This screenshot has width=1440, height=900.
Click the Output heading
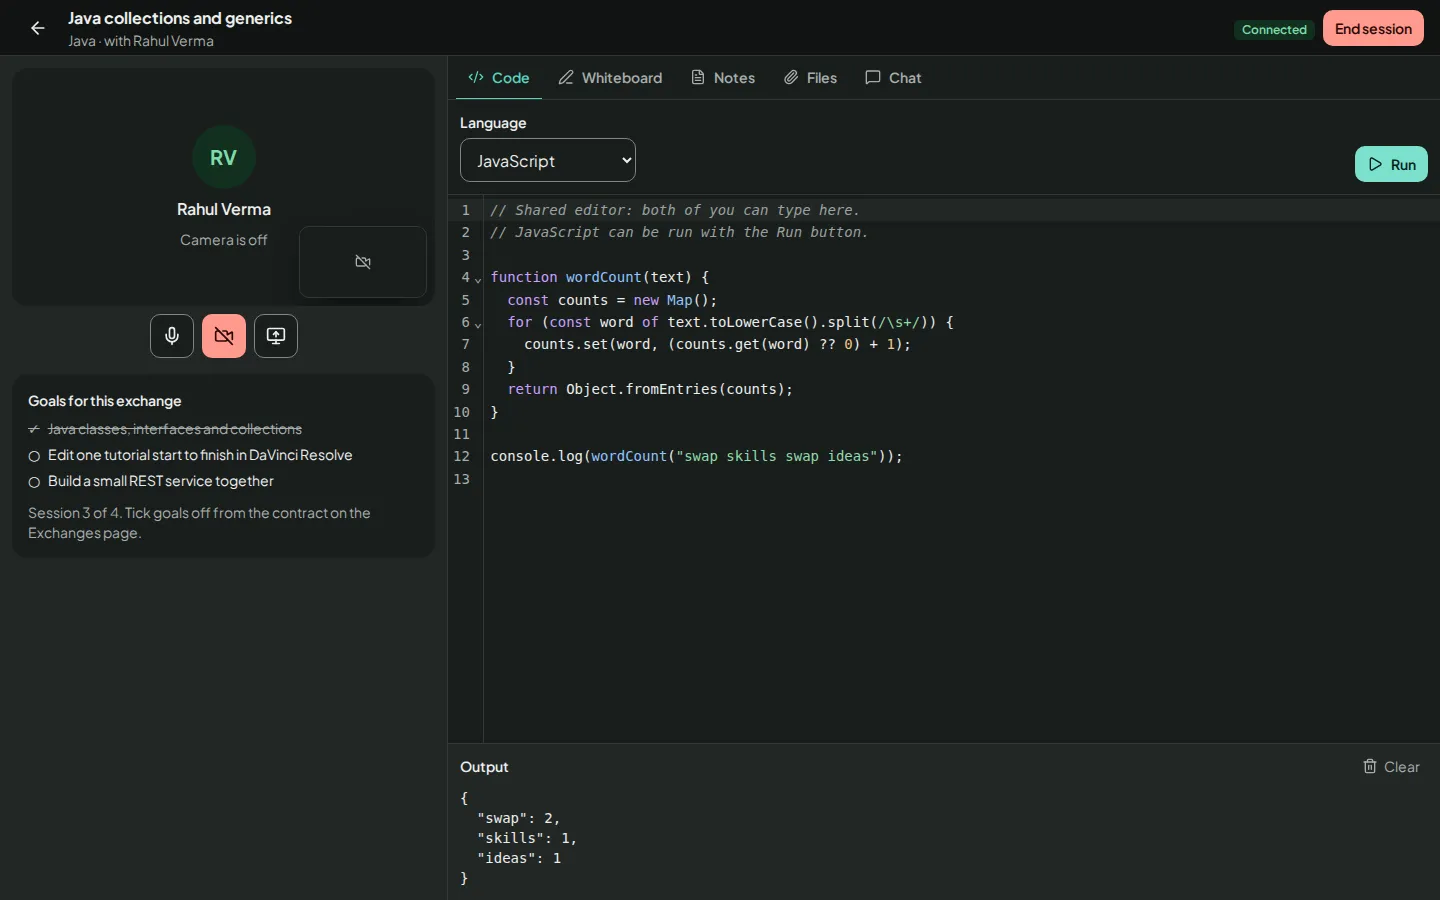point(484,767)
